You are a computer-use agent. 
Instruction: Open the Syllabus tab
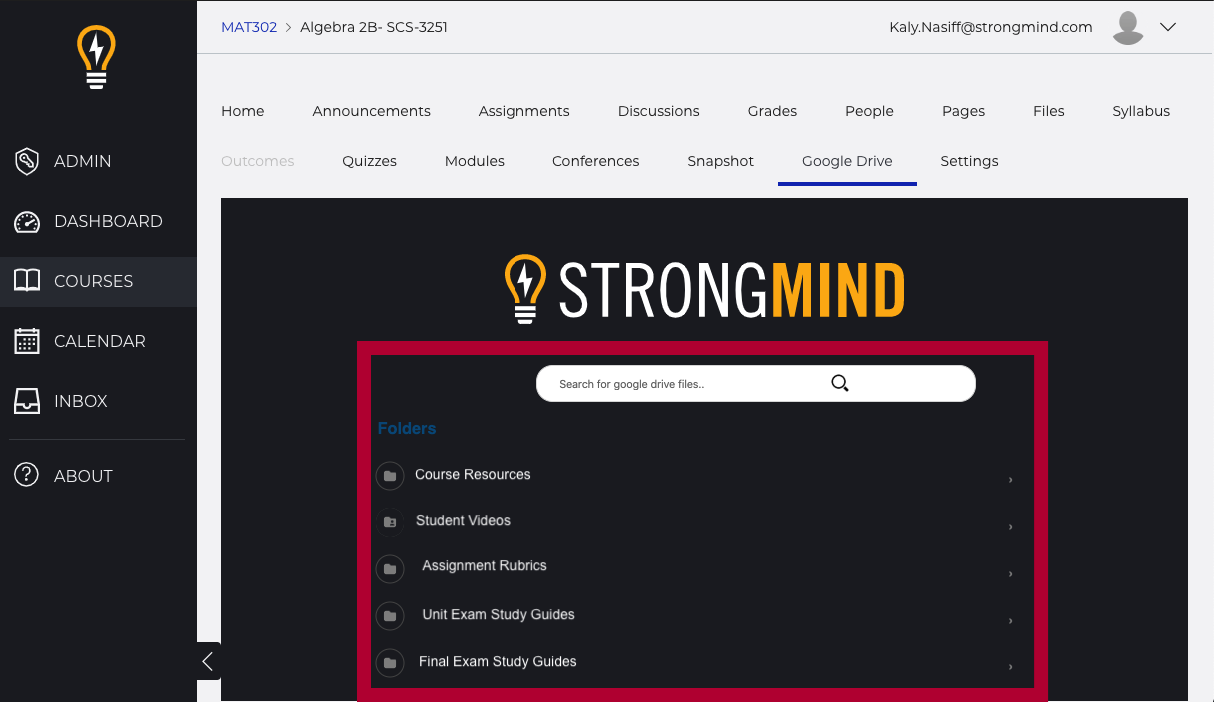tap(1141, 111)
